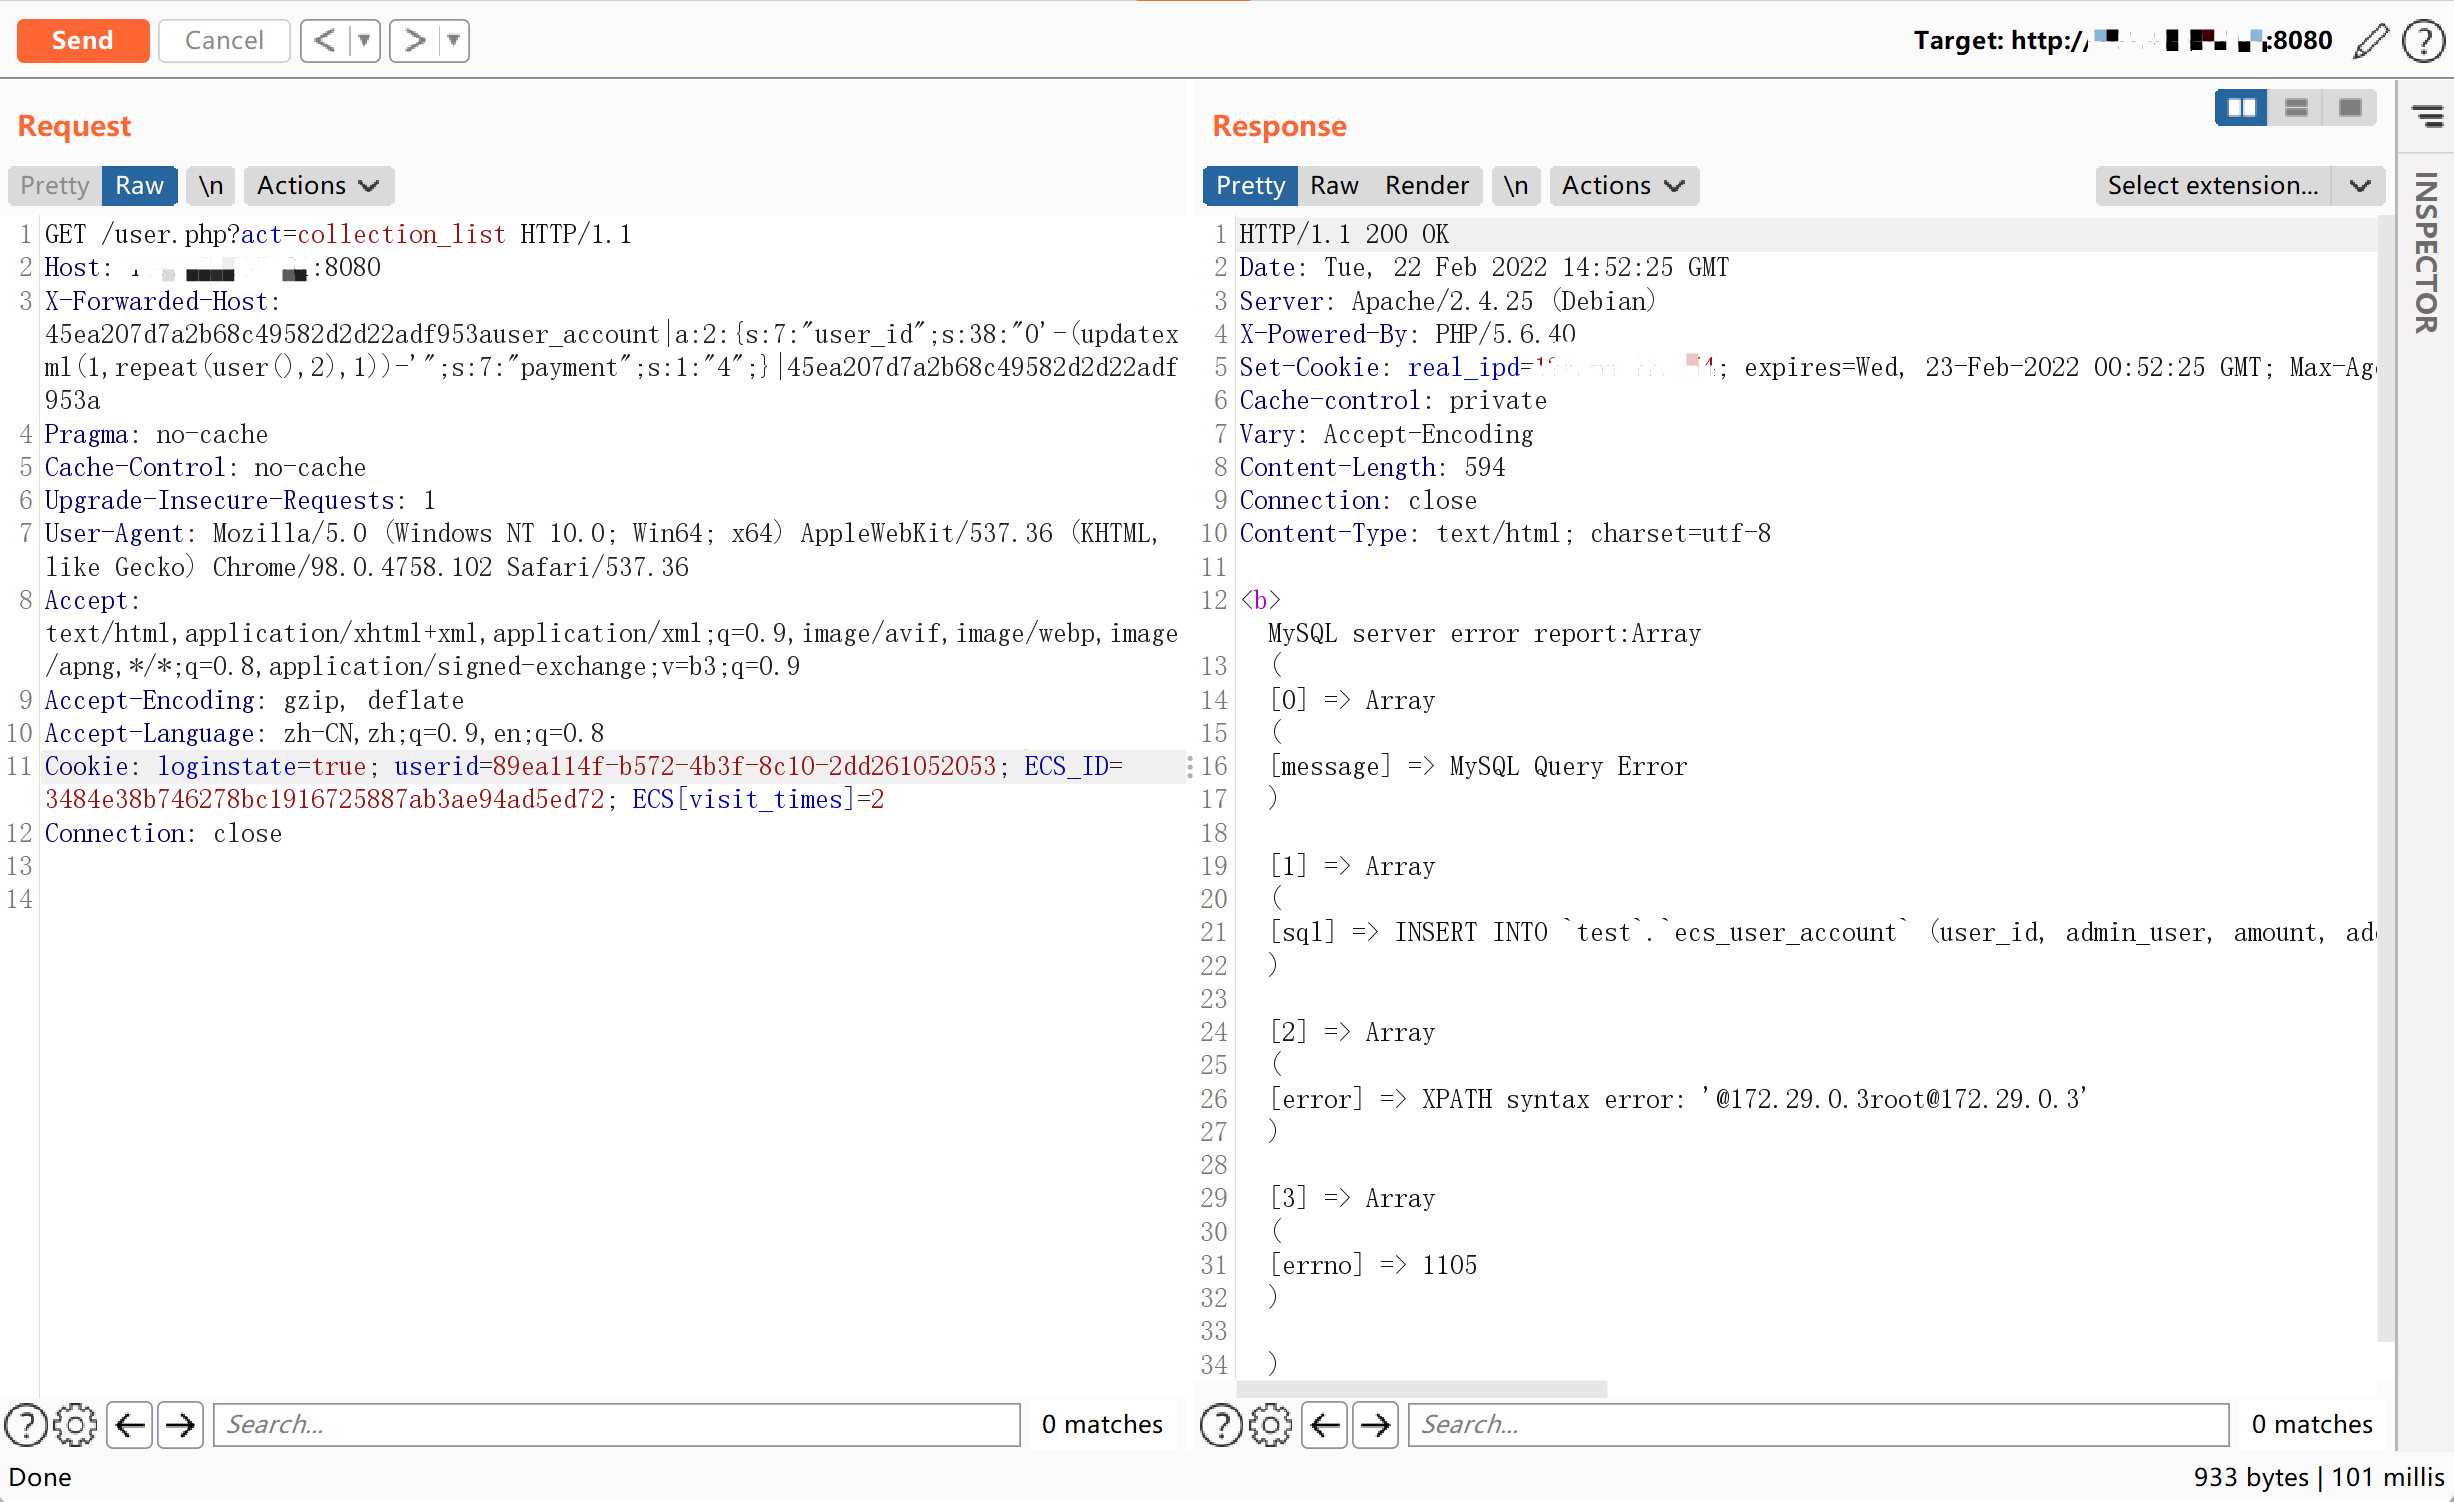2454x1502 pixels.
Task: Click the response horizontal scrollbar
Action: click(x=1421, y=1389)
